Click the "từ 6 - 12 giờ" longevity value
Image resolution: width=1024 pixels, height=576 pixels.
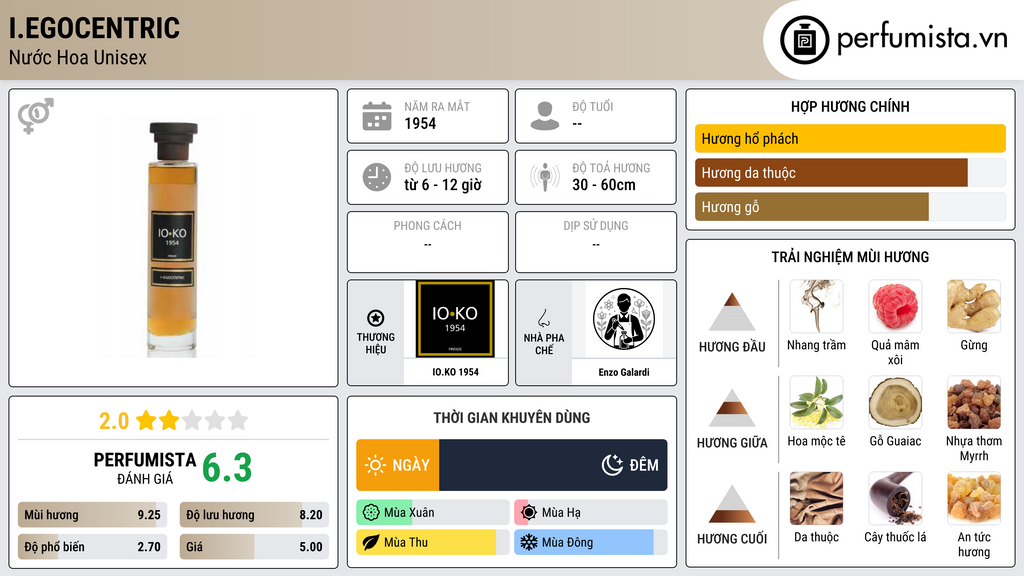(x=442, y=185)
